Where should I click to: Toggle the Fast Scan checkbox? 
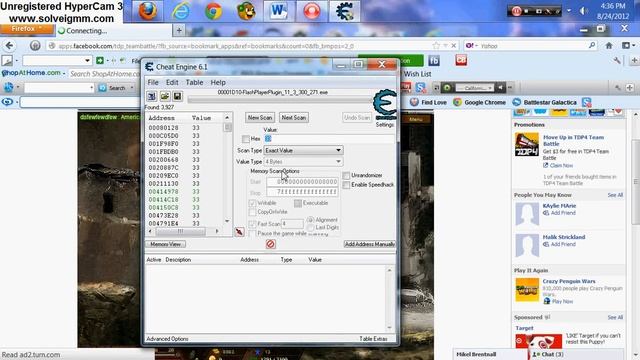coord(252,224)
